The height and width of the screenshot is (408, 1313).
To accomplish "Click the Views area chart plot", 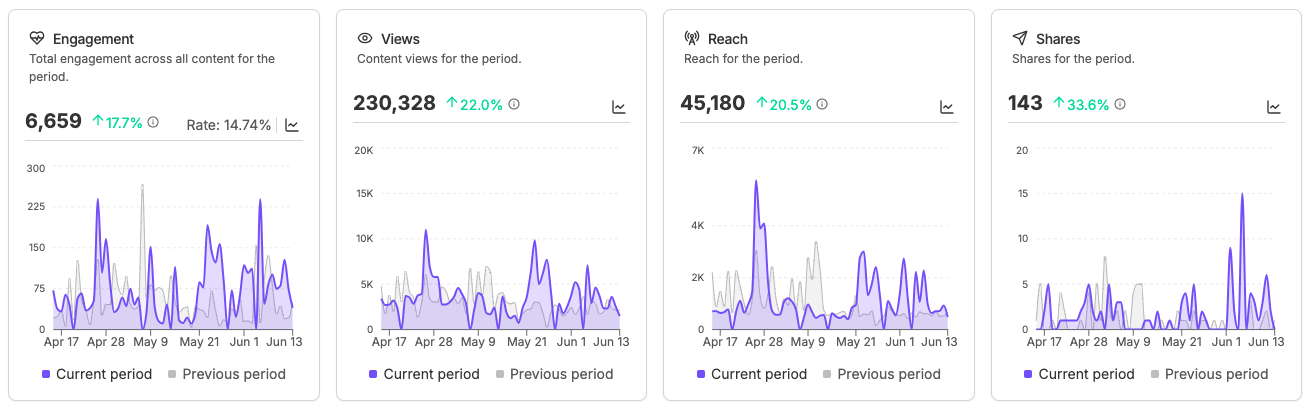I will (x=501, y=239).
